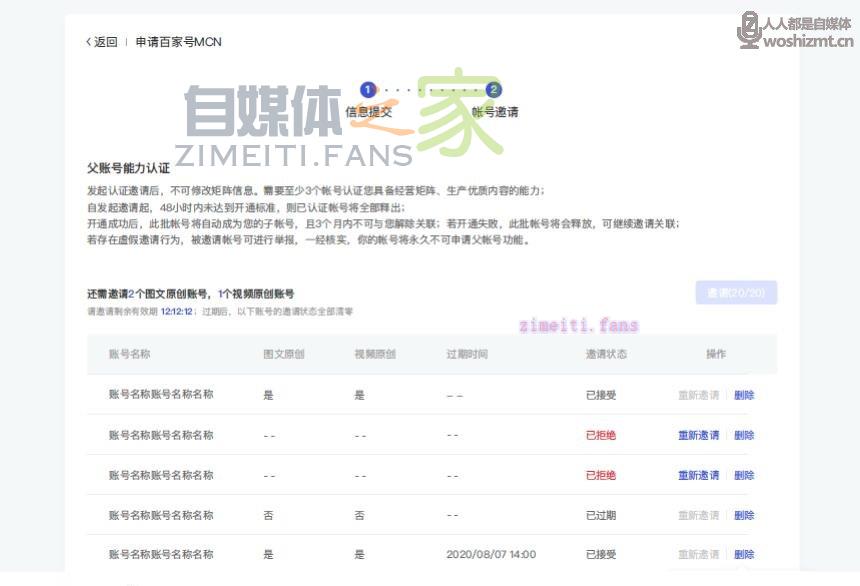Click the 视频原创 column header
860x586 pixels.
[375, 354]
